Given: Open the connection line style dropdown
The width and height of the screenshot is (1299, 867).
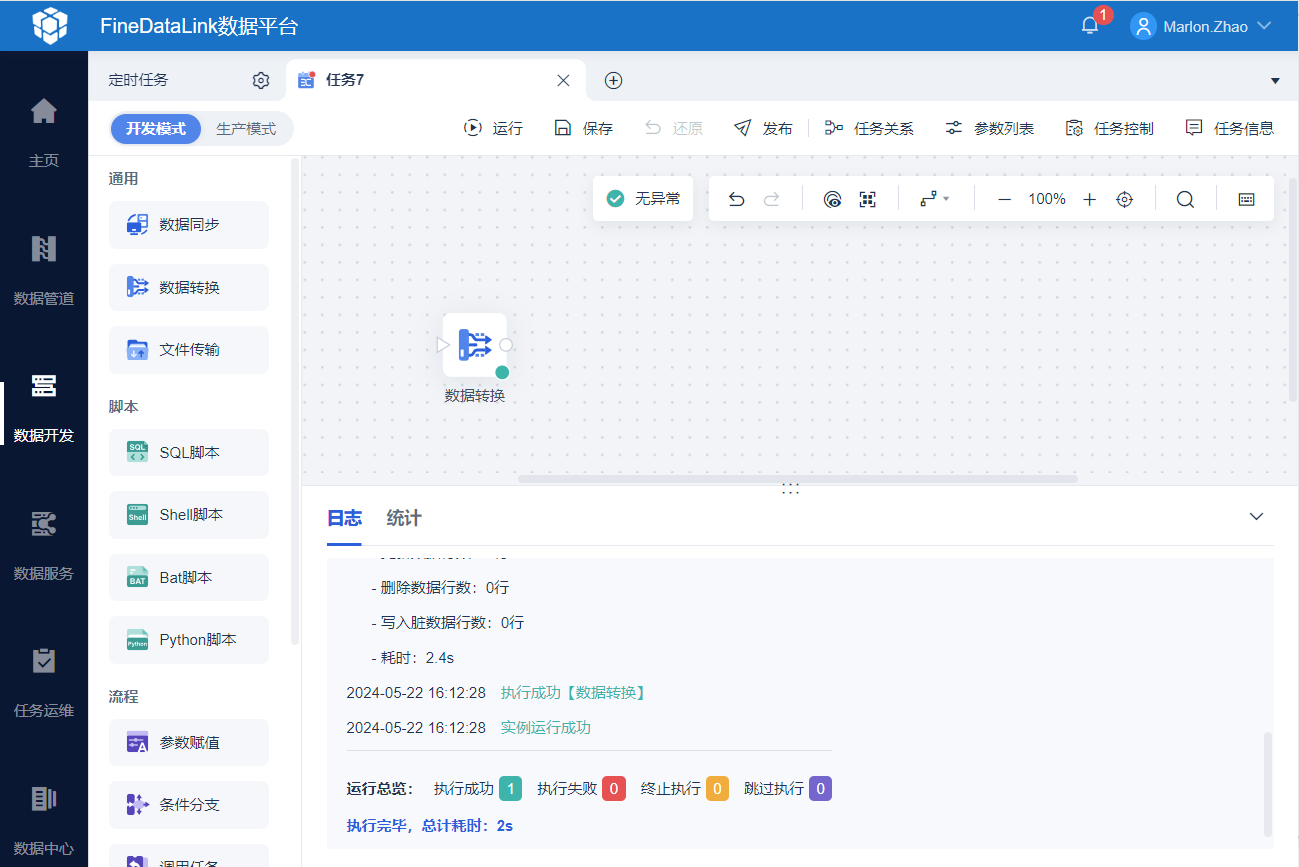Looking at the screenshot, I should pyautogui.click(x=934, y=199).
